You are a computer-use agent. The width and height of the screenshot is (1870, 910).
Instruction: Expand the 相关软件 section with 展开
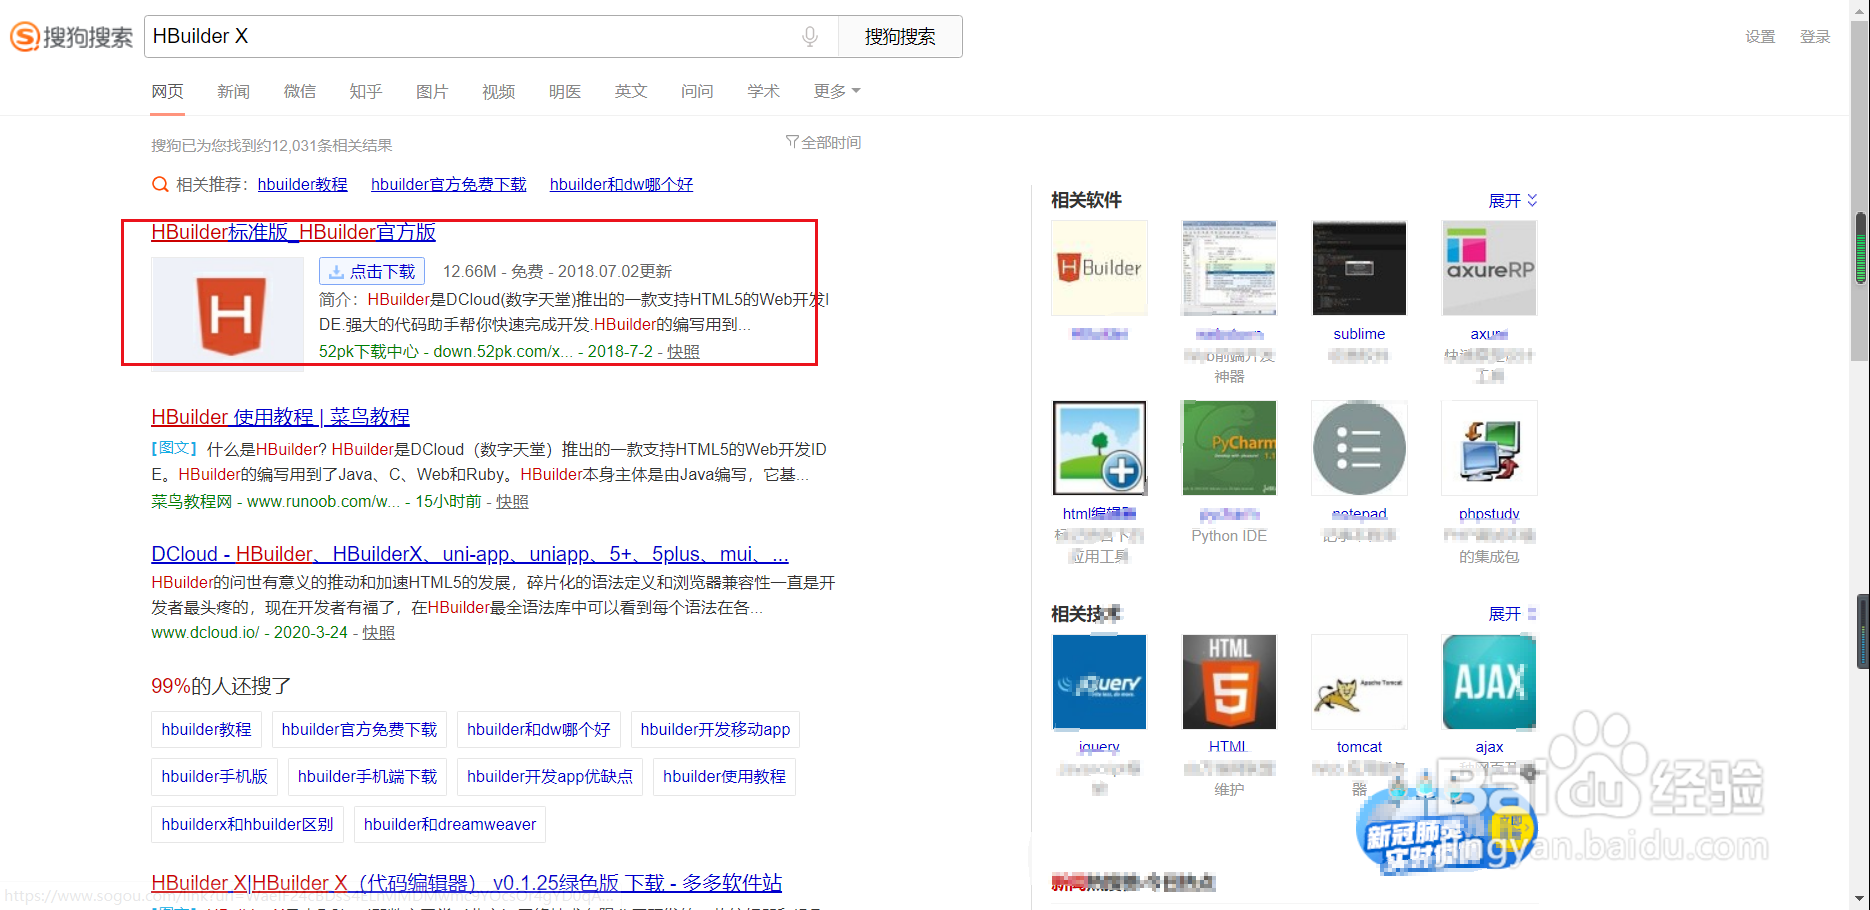pos(1513,201)
